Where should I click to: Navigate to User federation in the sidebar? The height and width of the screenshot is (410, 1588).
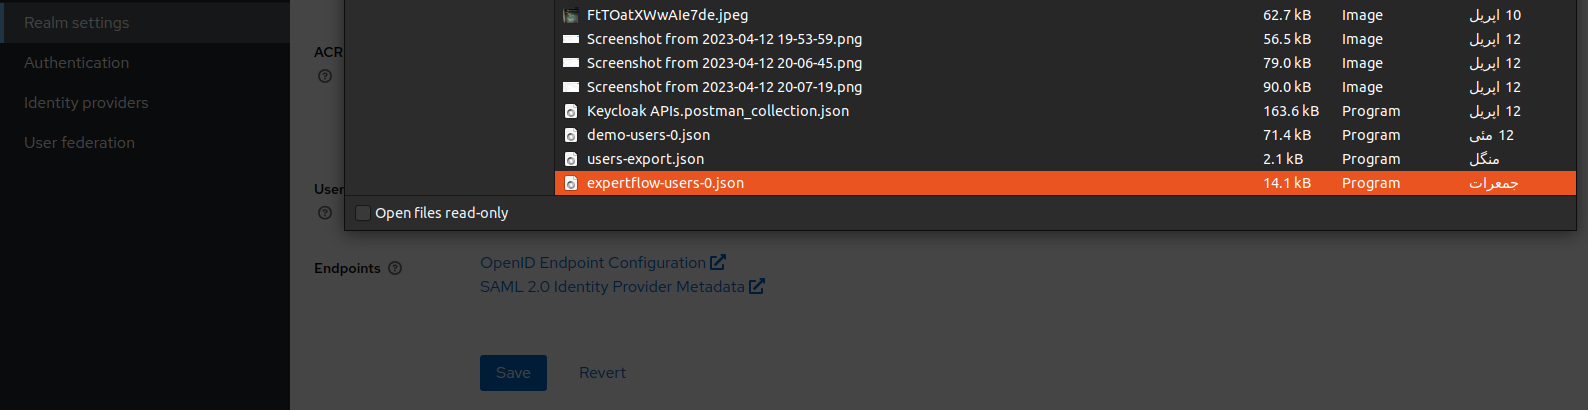pyautogui.click(x=80, y=142)
